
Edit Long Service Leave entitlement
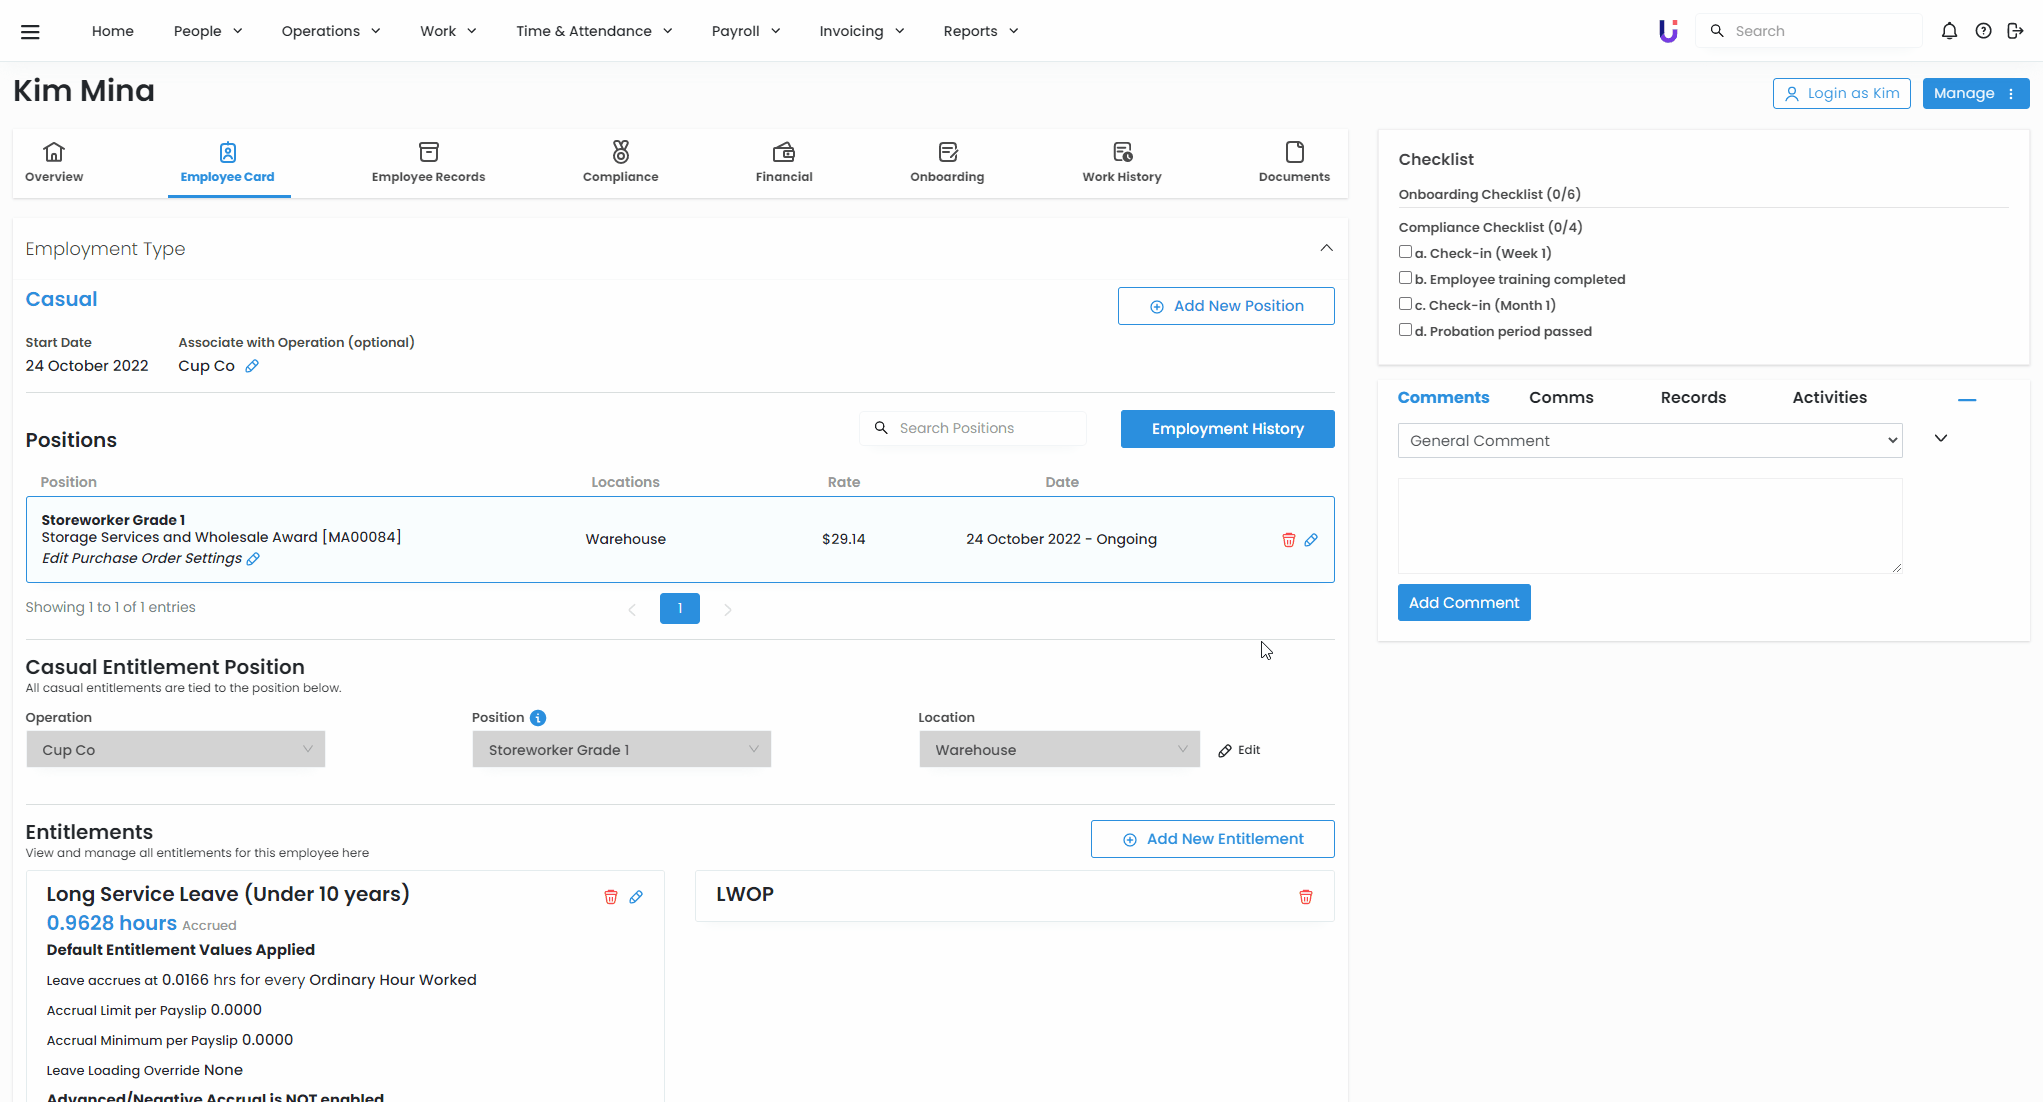636,897
